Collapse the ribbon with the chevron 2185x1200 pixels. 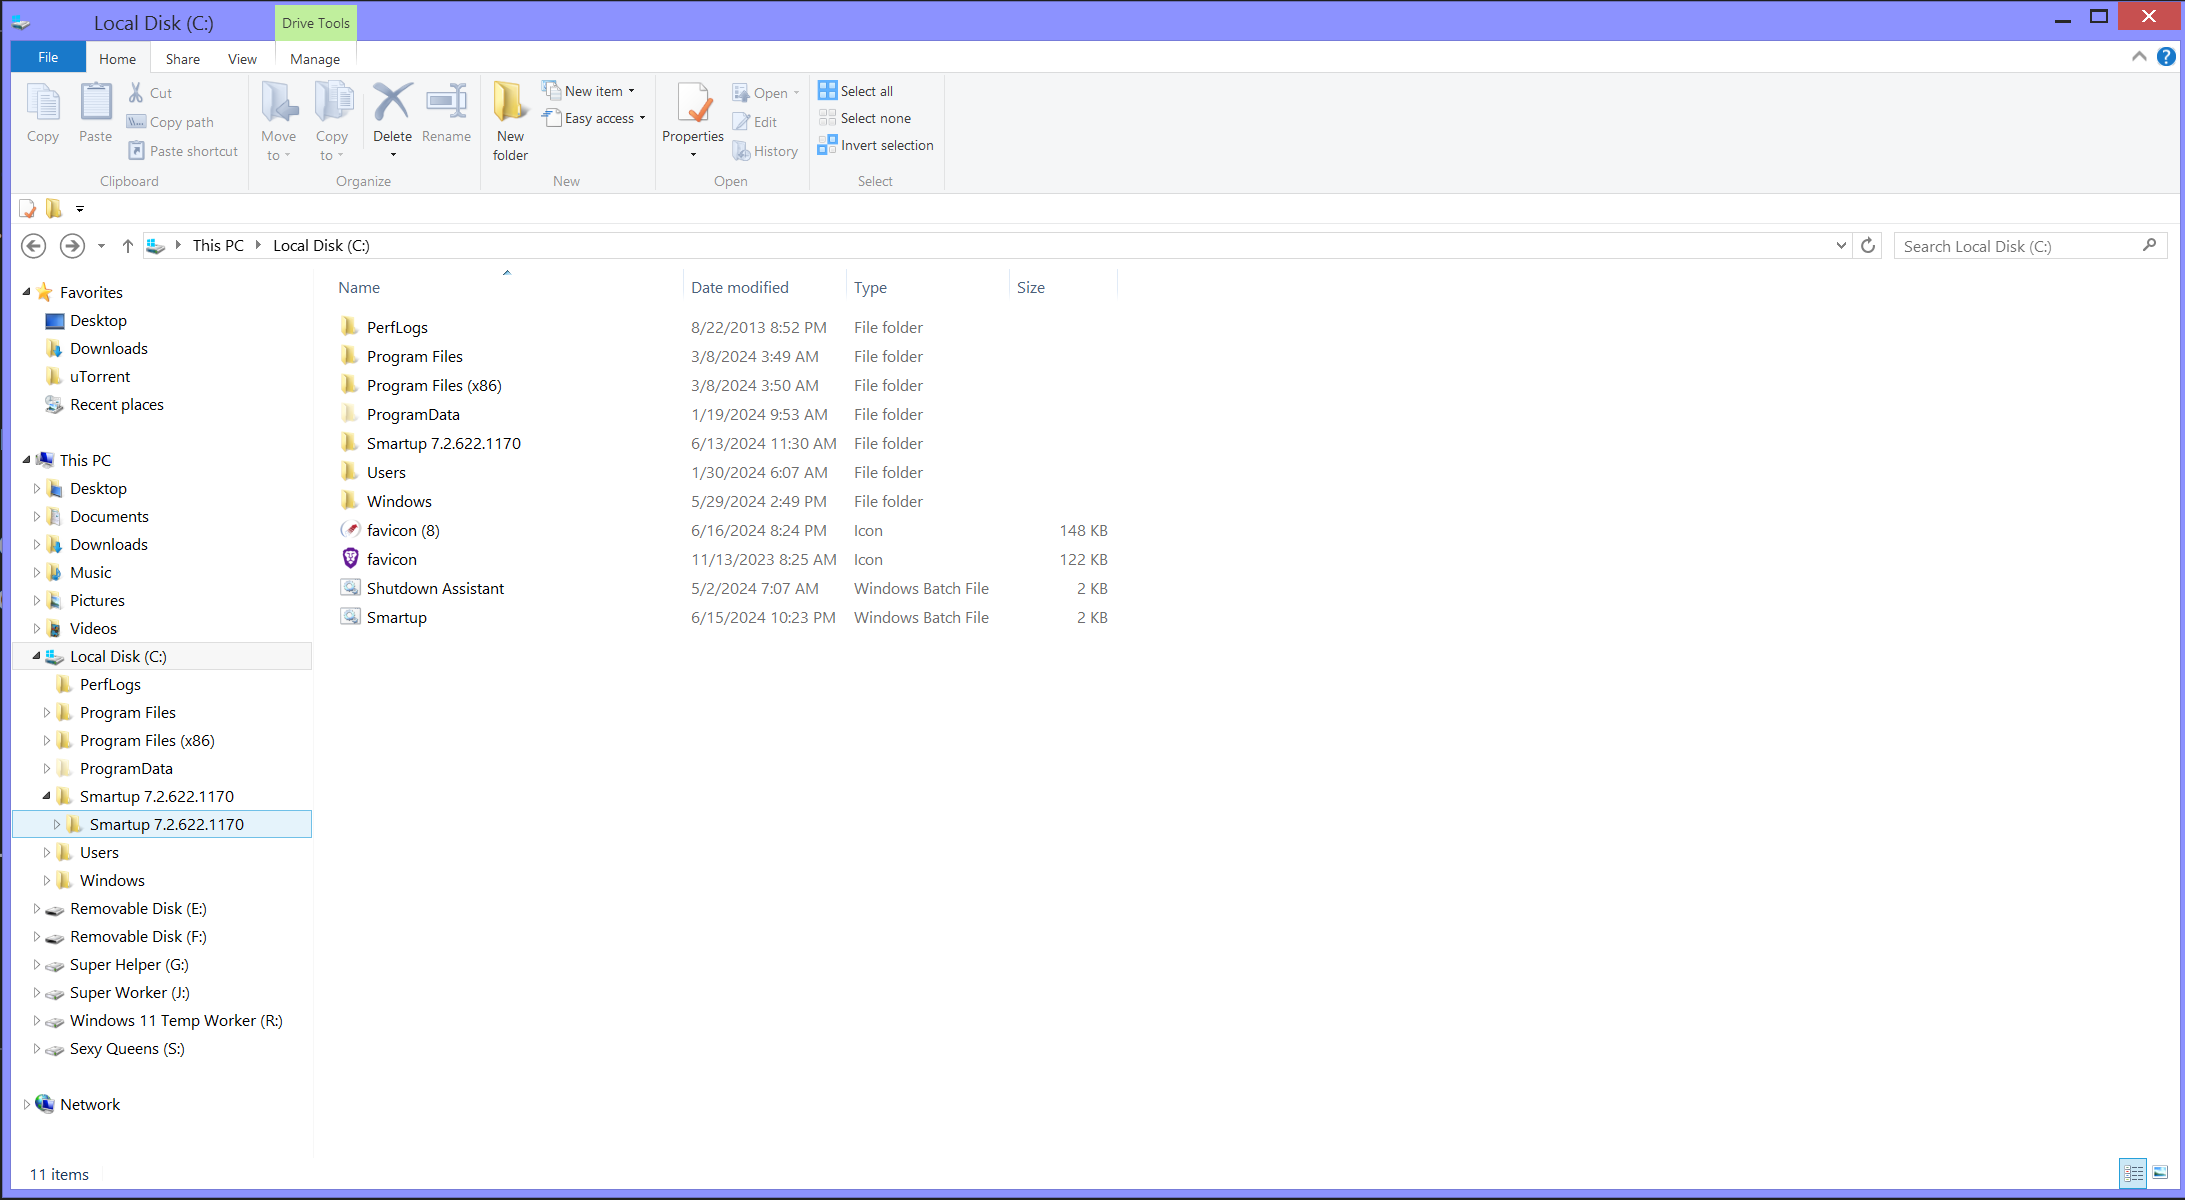[2139, 57]
